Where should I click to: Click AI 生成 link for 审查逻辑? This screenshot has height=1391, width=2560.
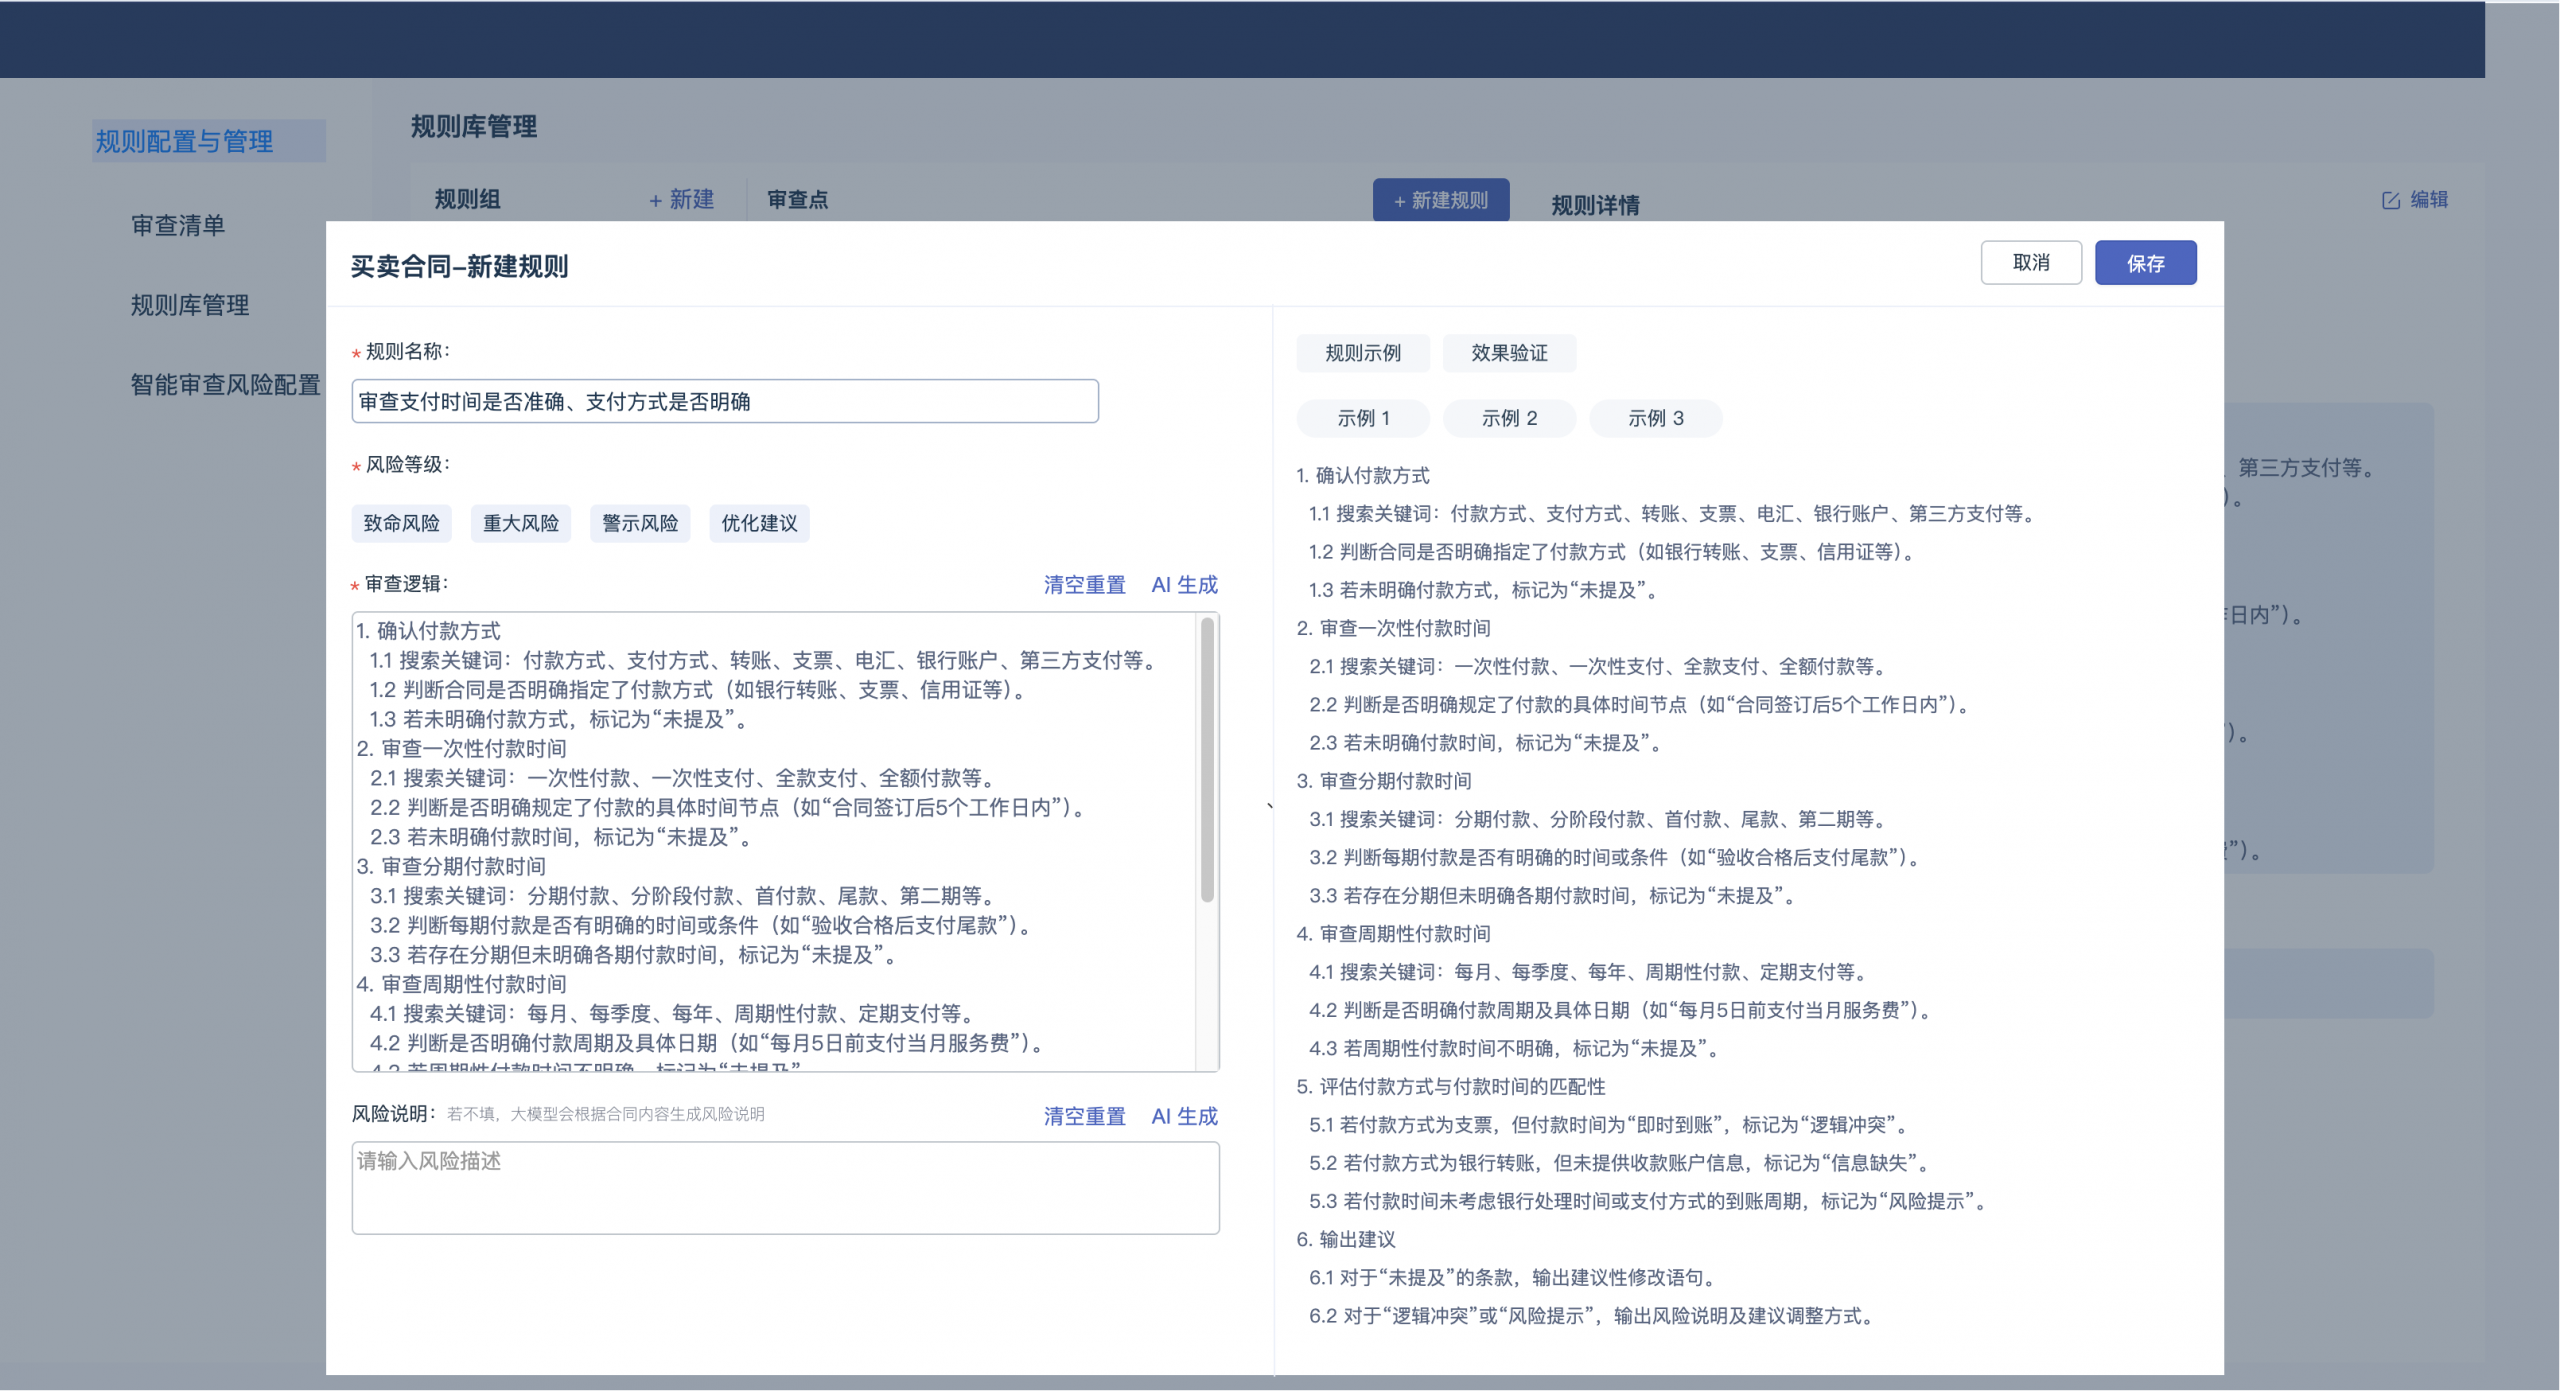pos(1184,585)
